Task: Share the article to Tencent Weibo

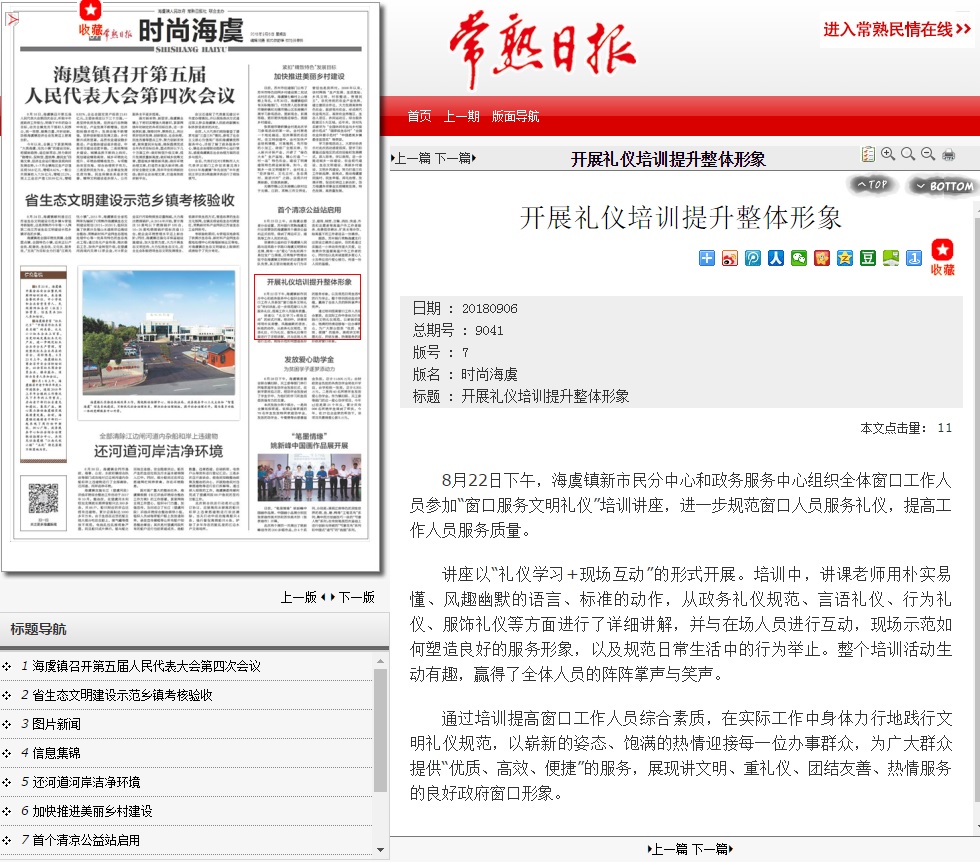Action: tap(752, 258)
